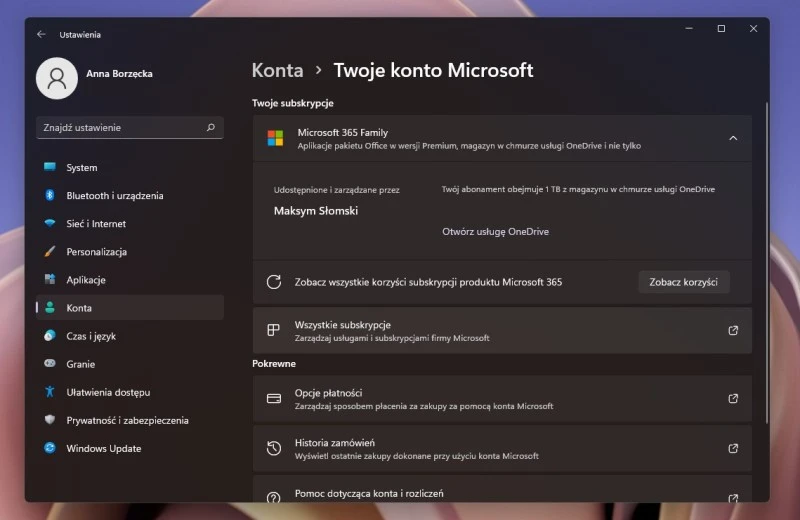
Task: Click the Pomoc dotycząca konta question icon
Action: 273,498
